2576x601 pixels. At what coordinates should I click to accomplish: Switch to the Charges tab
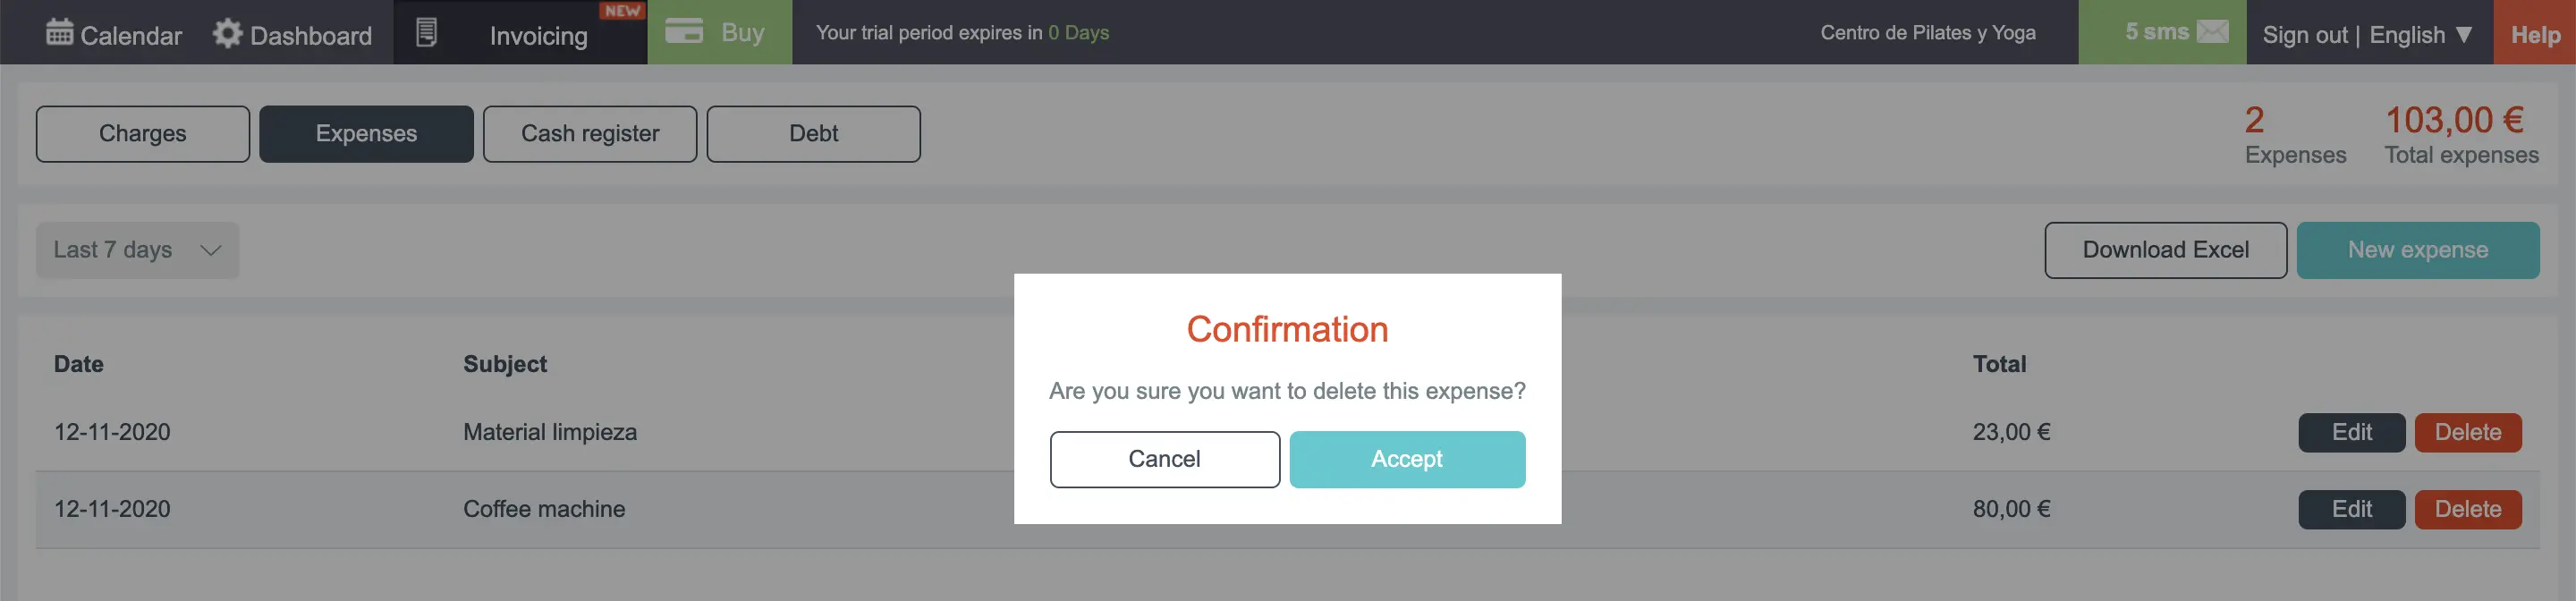143,134
